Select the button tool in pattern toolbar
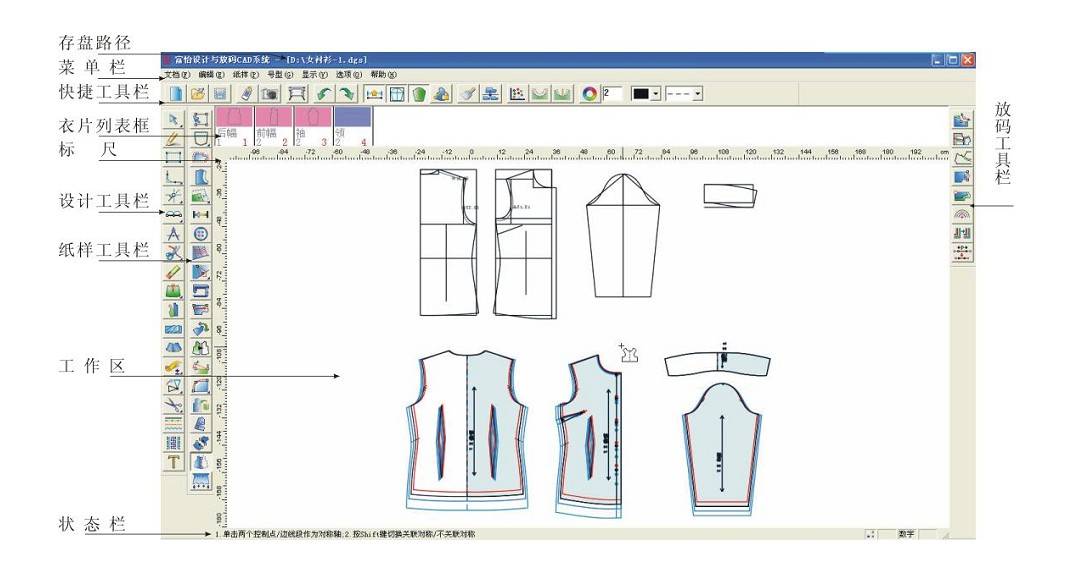Image resolution: width=1081 pixels, height=570 pixels. coord(200,233)
